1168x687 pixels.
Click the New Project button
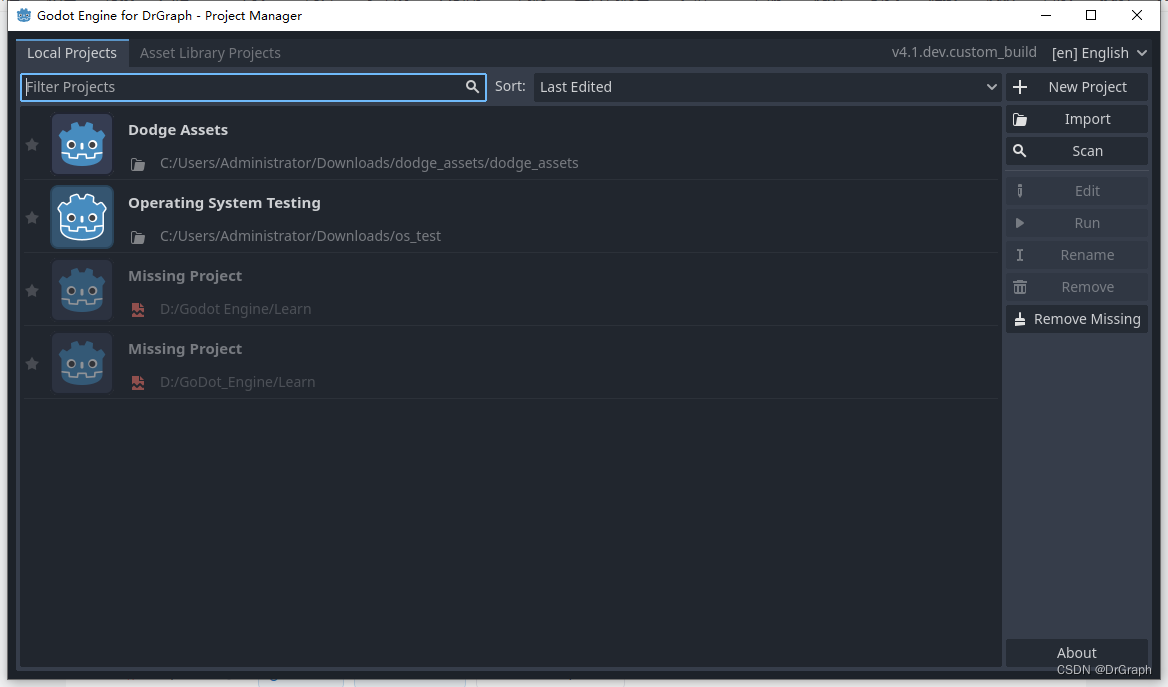1076,87
